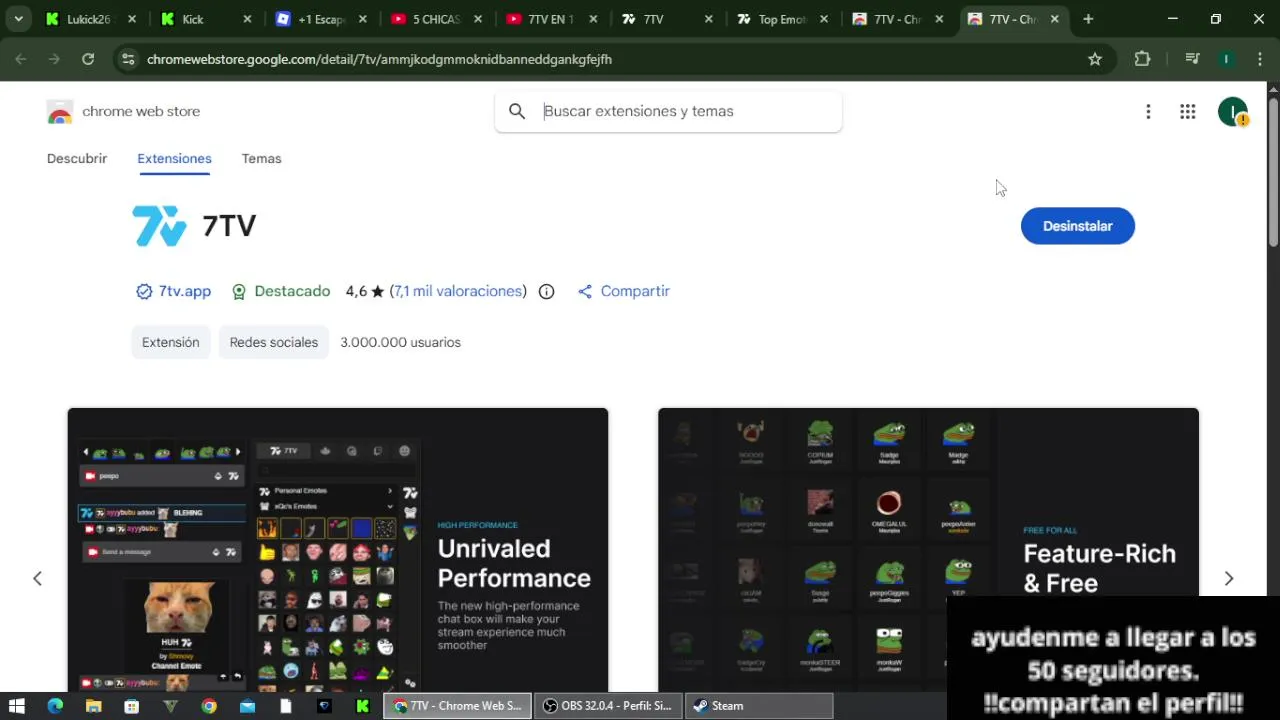Open the Google apps grid
Screen dimensions: 1280x720
point(1187,112)
